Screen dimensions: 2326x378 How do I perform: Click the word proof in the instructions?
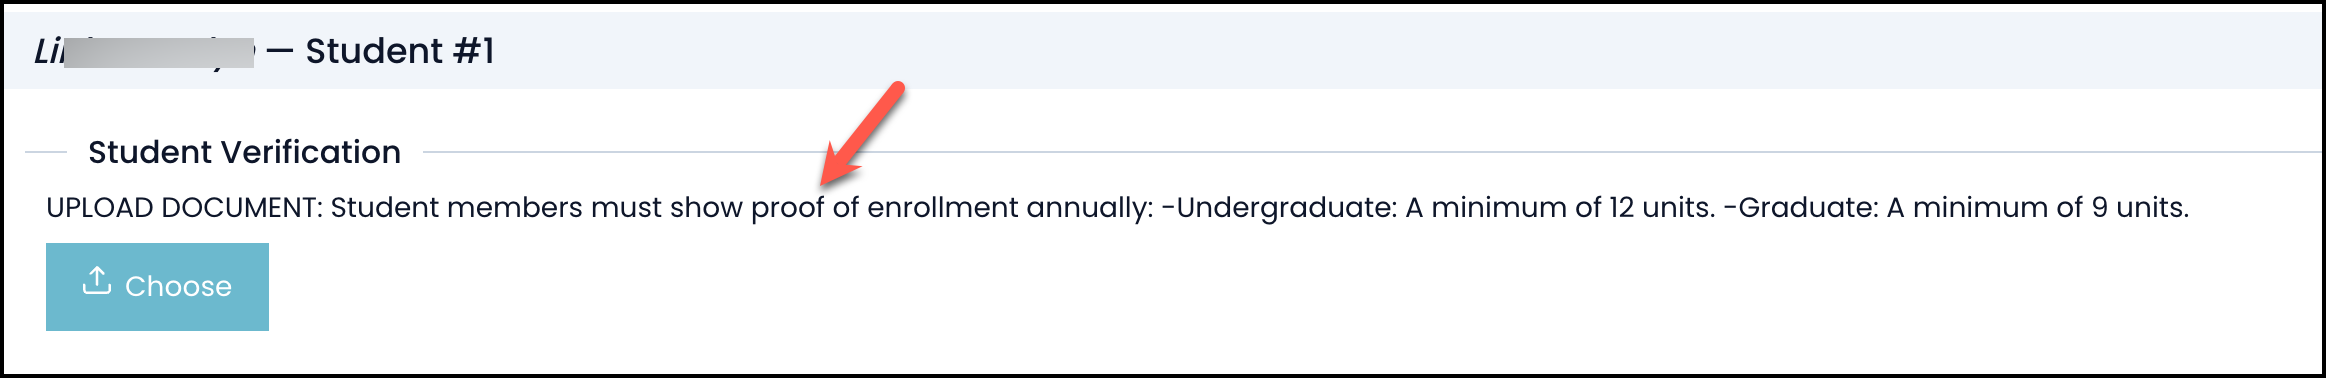point(788,208)
